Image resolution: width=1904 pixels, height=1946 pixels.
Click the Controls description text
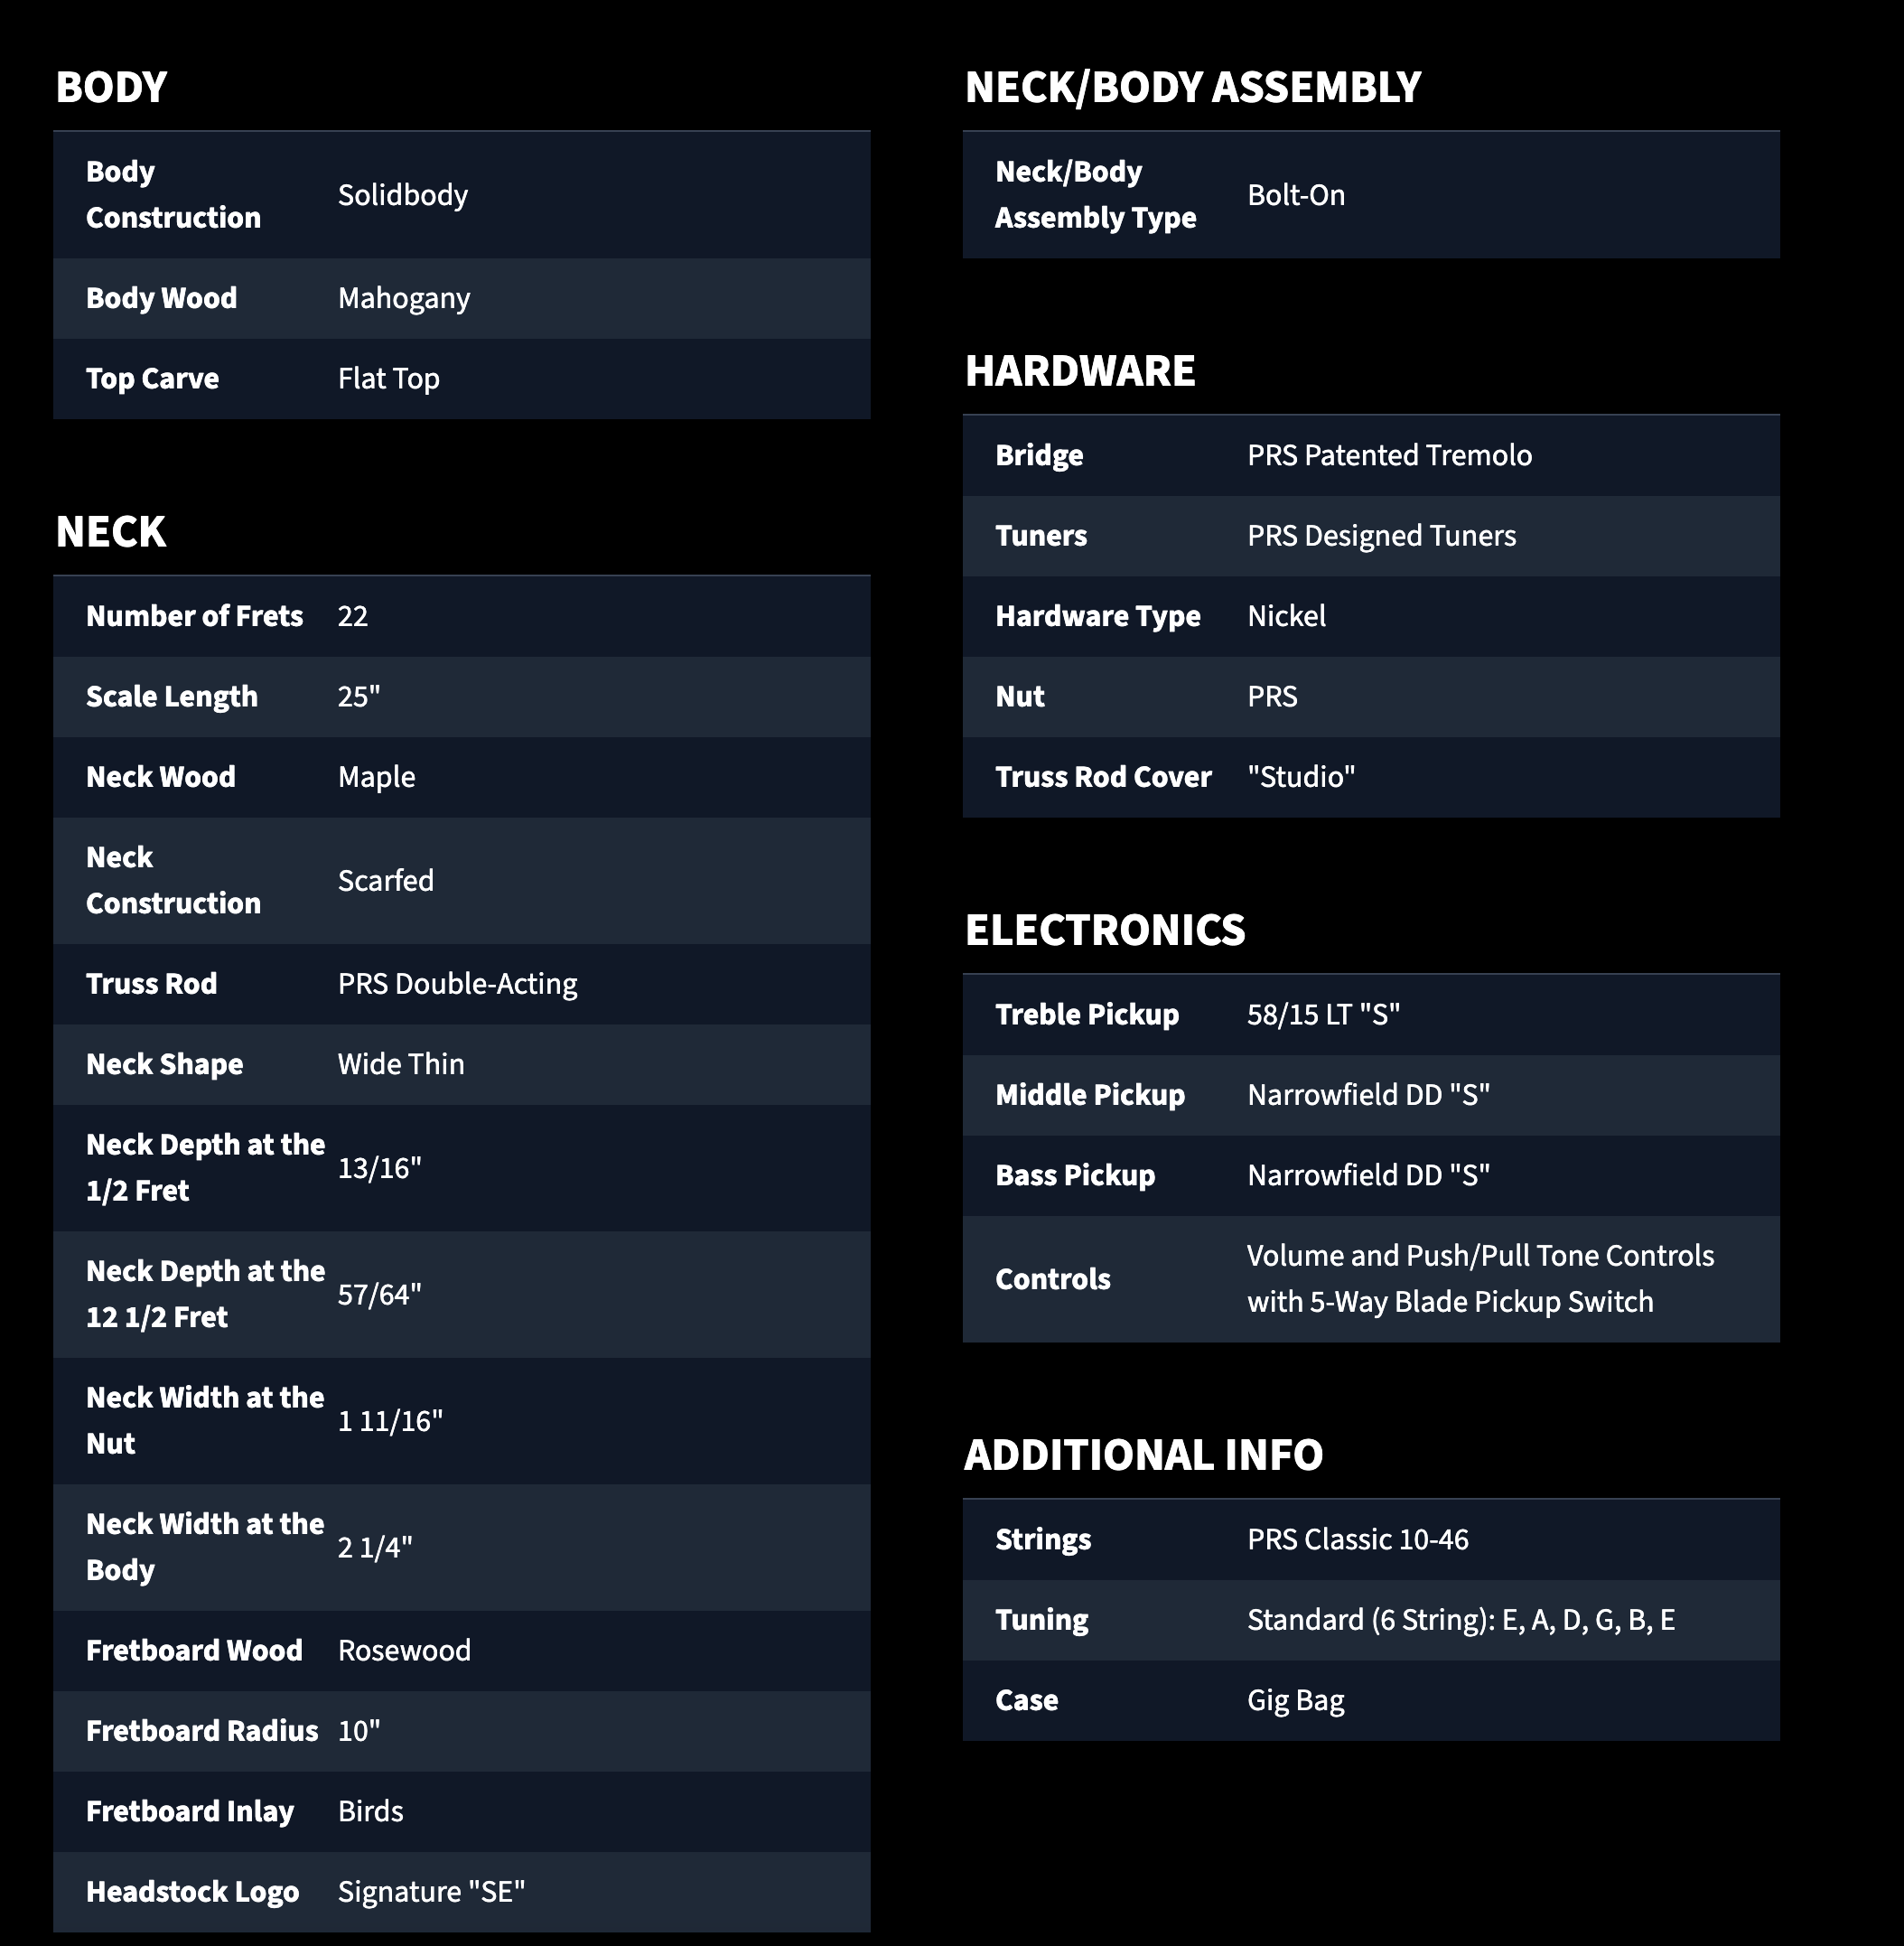[x=1480, y=1279]
